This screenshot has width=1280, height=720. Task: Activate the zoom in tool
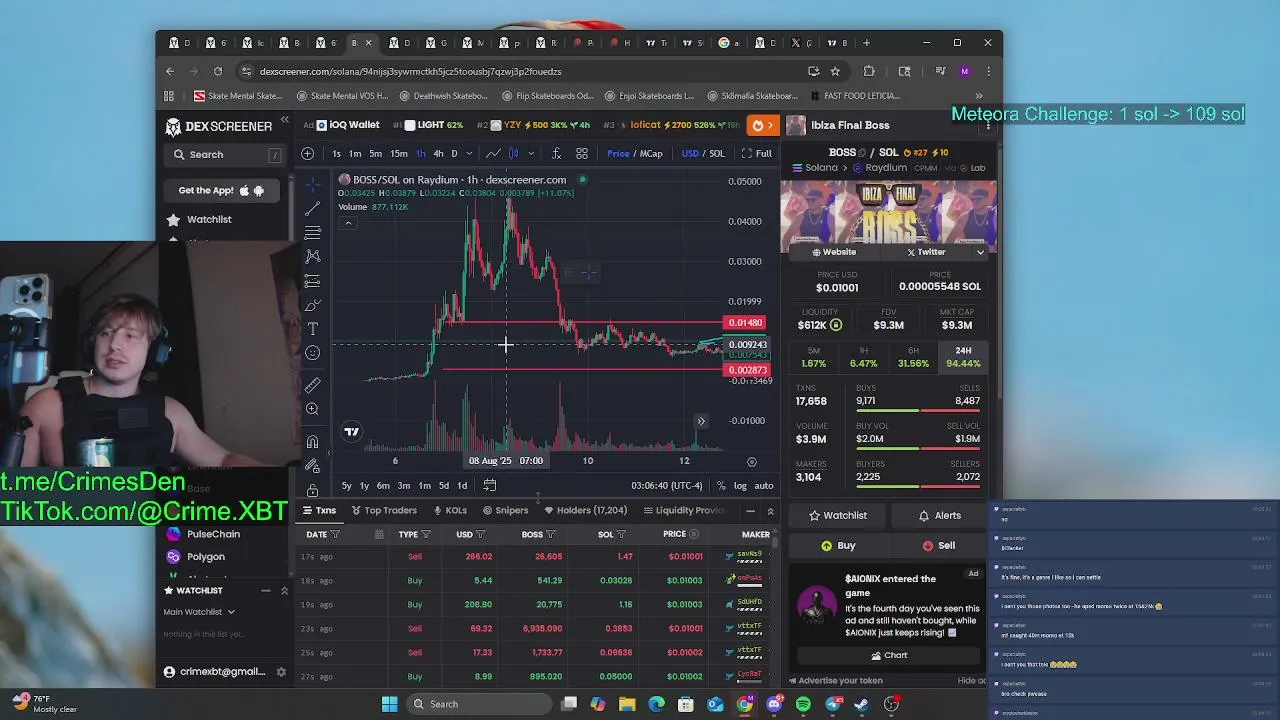313,409
